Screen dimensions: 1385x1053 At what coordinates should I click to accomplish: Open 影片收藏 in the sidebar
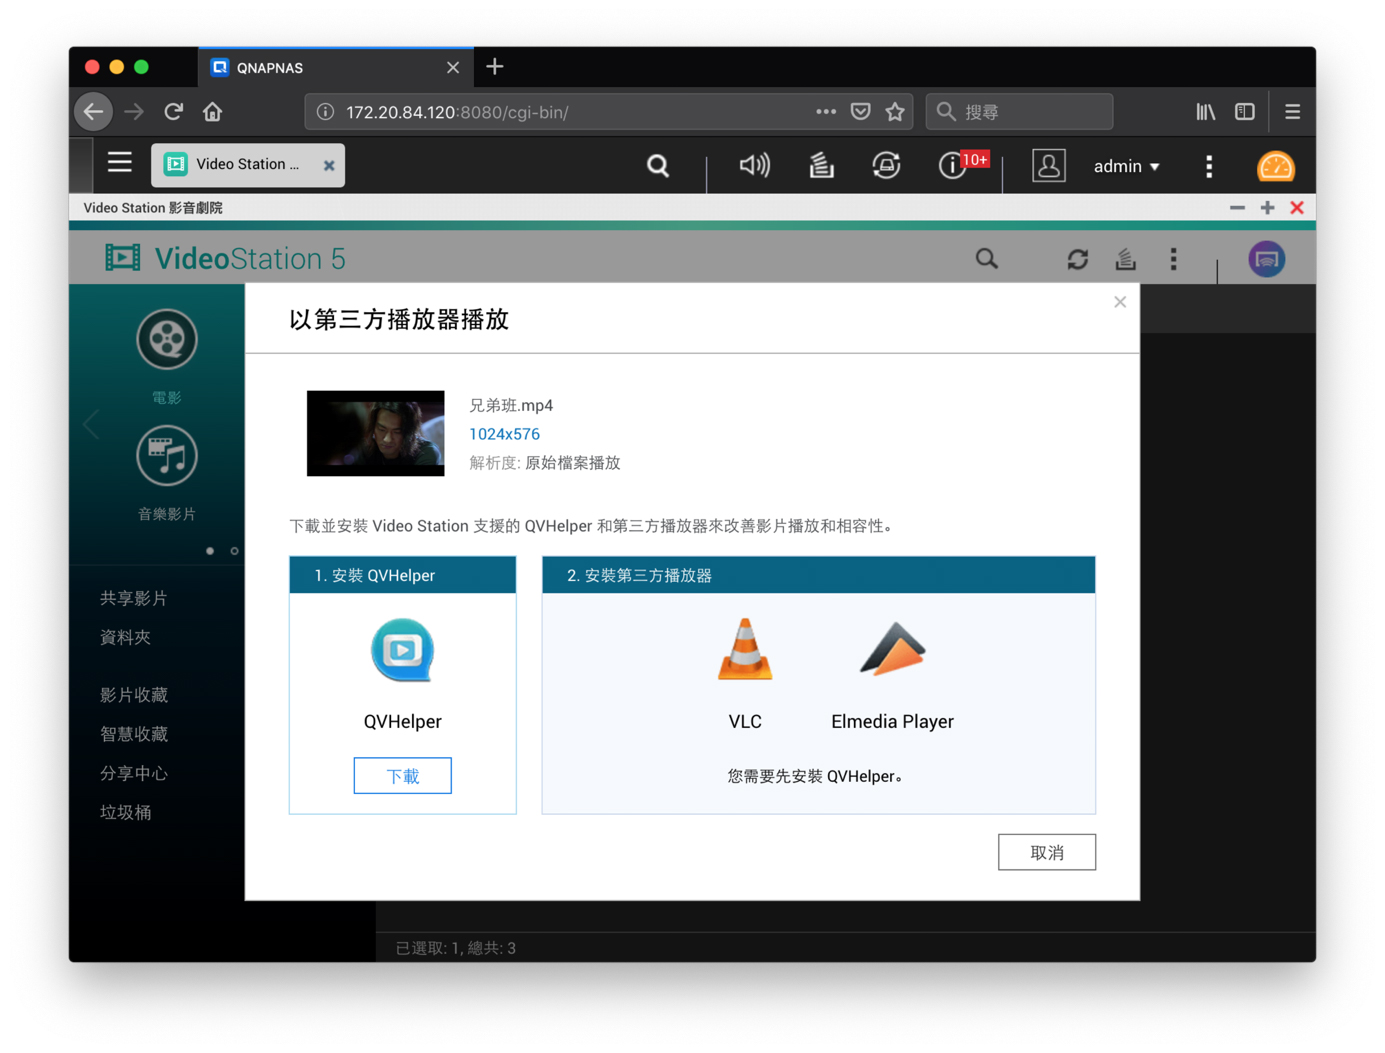coord(134,694)
